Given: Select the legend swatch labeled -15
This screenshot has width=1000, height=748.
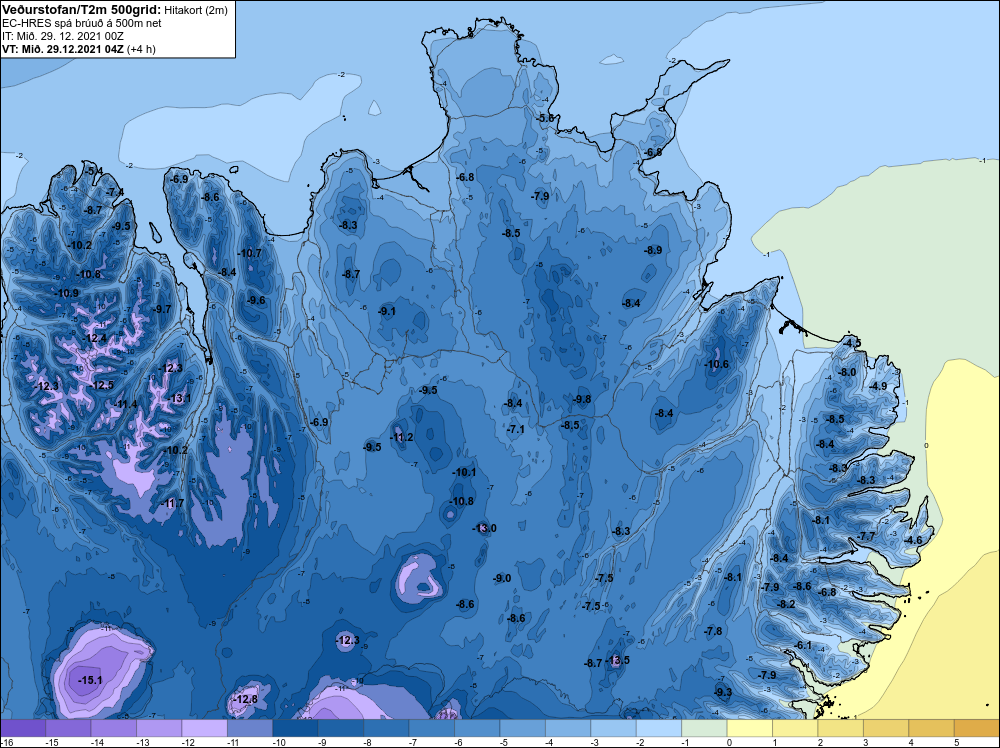Looking at the screenshot, I should (68, 728).
